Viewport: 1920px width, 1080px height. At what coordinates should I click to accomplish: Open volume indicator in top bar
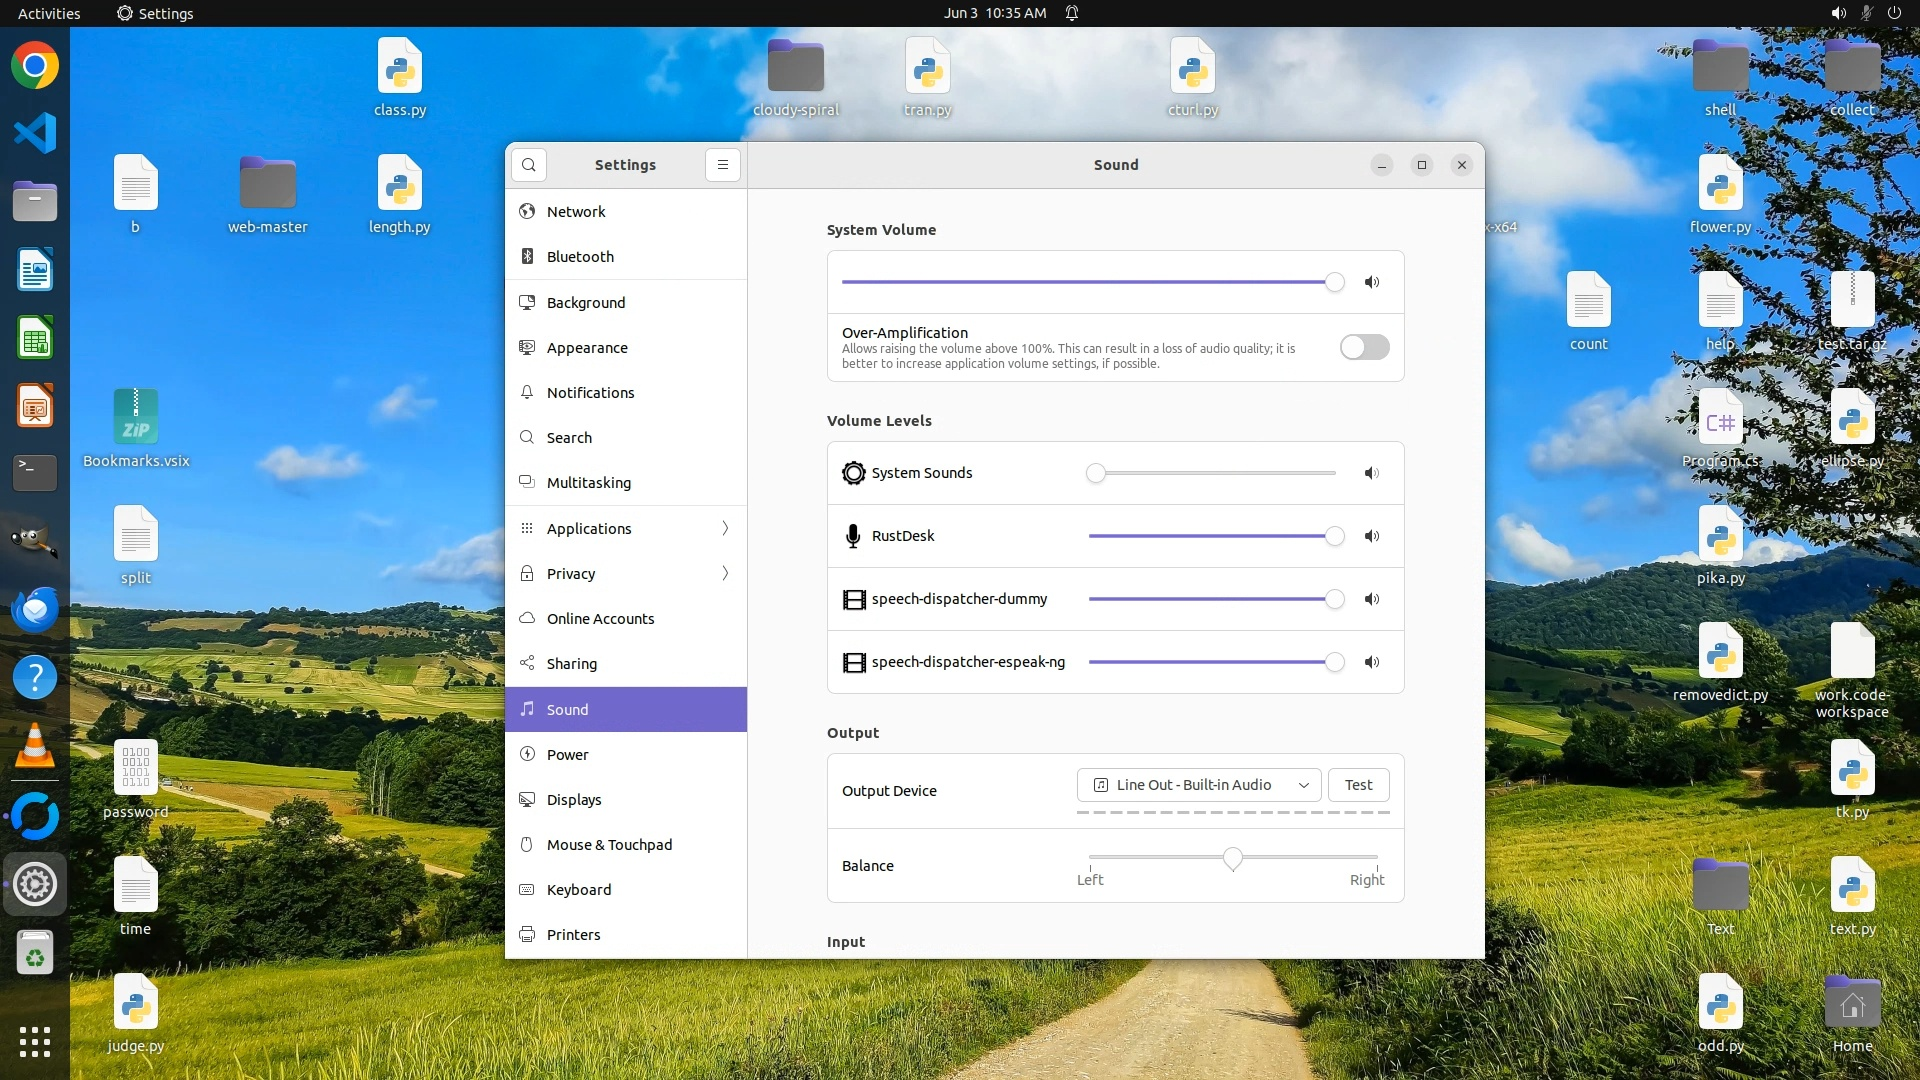pyautogui.click(x=1838, y=13)
